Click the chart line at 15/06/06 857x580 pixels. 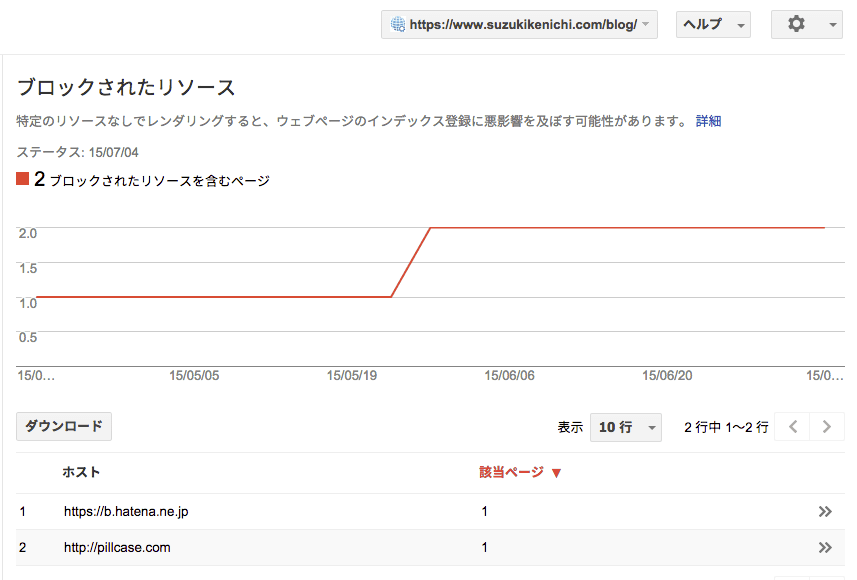click(509, 228)
